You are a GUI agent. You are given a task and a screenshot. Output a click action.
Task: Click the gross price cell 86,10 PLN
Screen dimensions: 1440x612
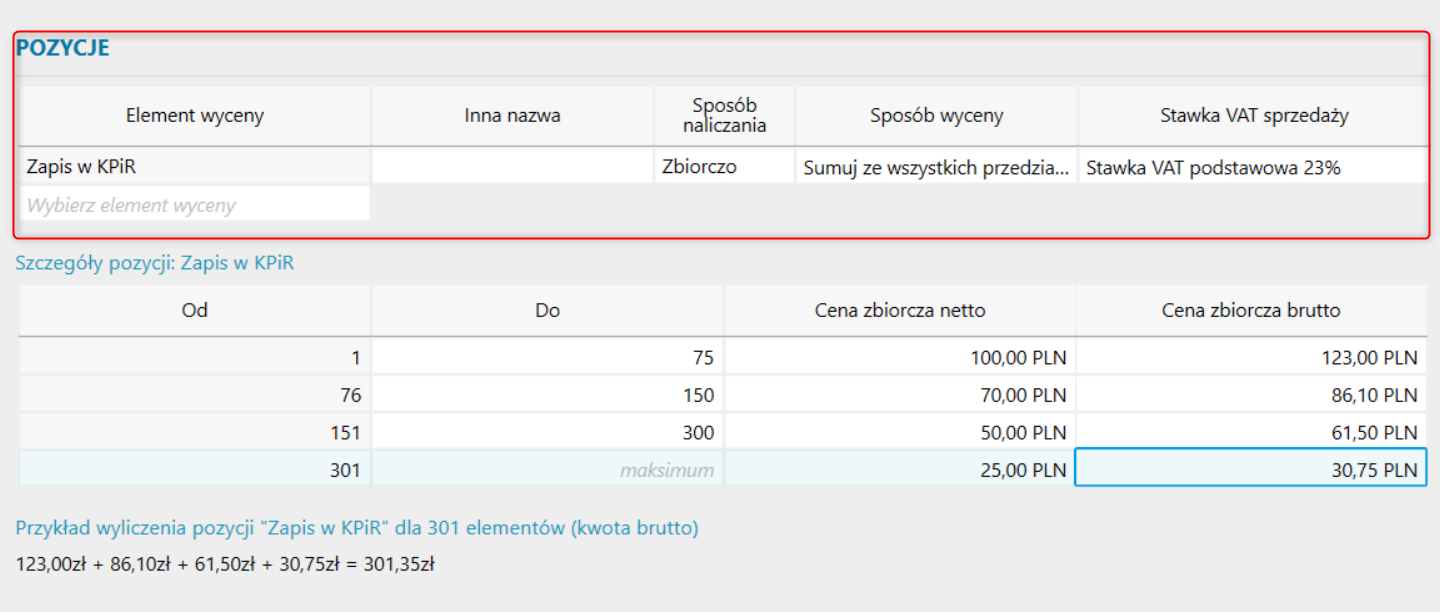click(1252, 394)
